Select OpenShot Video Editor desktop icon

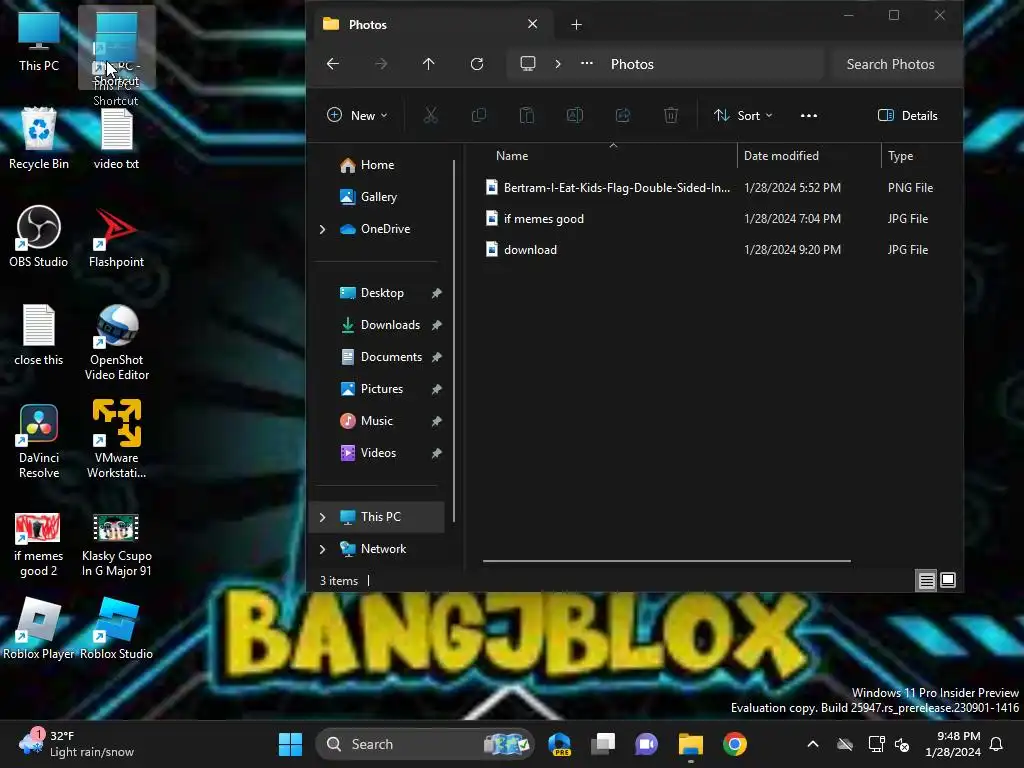click(116, 342)
